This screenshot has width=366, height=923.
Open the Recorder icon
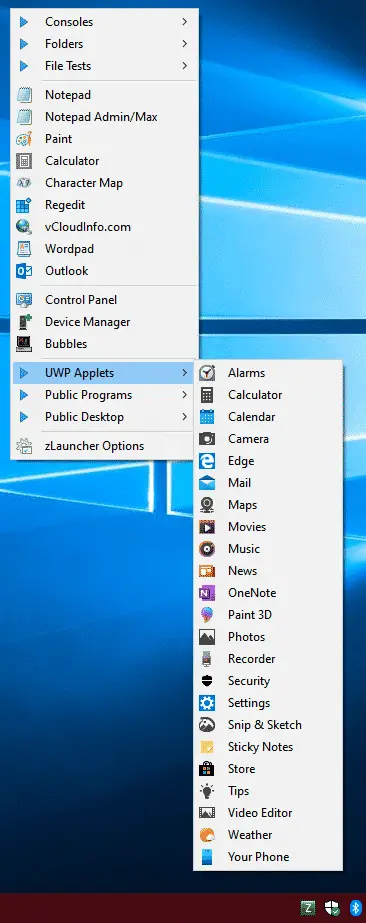click(x=207, y=659)
